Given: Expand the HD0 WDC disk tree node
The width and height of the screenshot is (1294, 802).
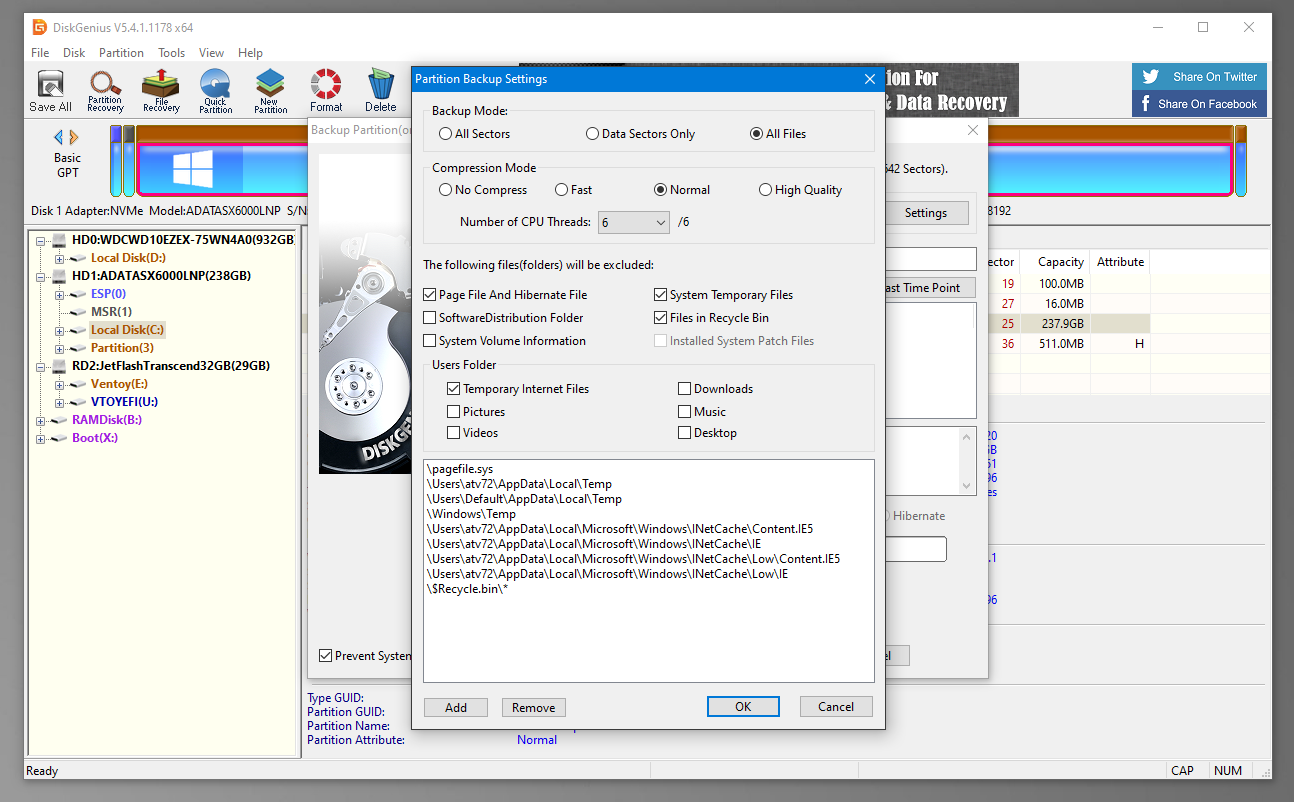Looking at the screenshot, I should point(42,241).
